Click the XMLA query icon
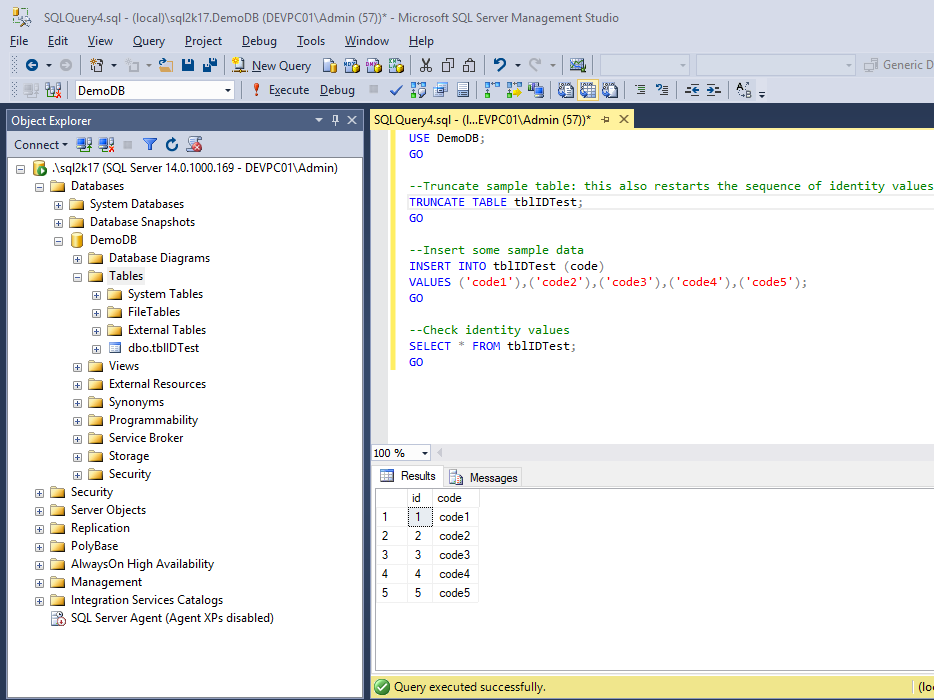Viewport: 934px width, 700px height. [396, 66]
